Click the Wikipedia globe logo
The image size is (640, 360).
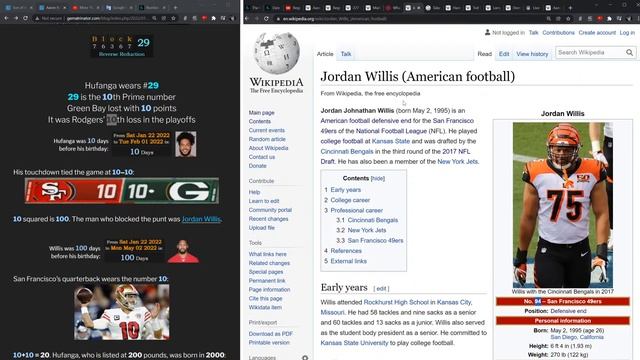point(277,53)
